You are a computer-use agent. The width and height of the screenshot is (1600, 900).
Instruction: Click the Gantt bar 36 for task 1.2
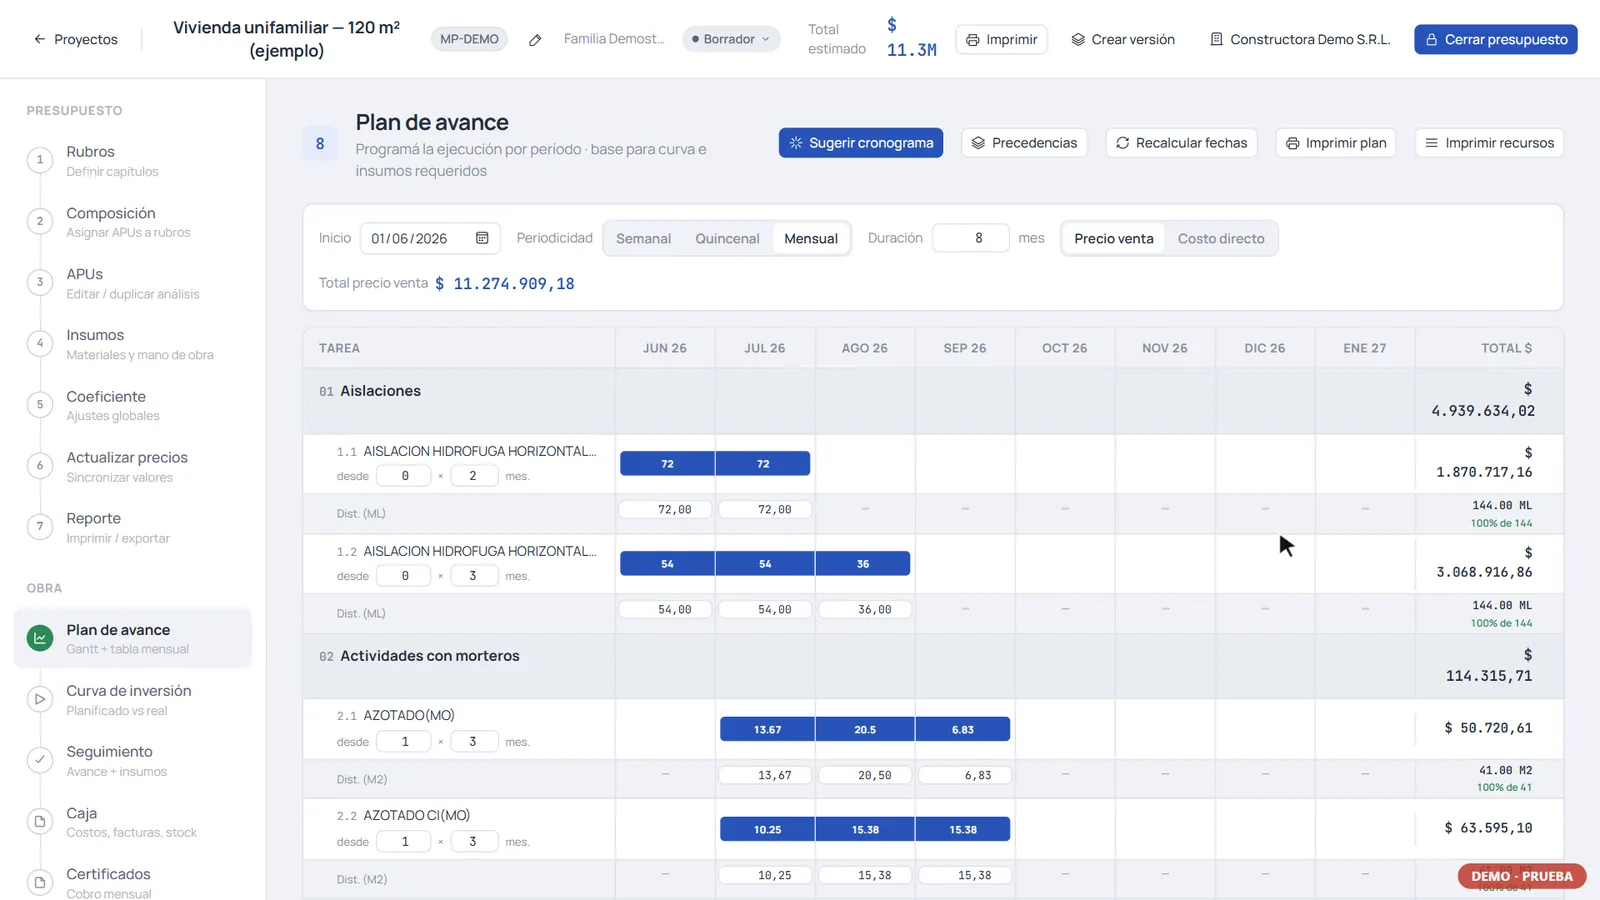click(x=863, y=564)
